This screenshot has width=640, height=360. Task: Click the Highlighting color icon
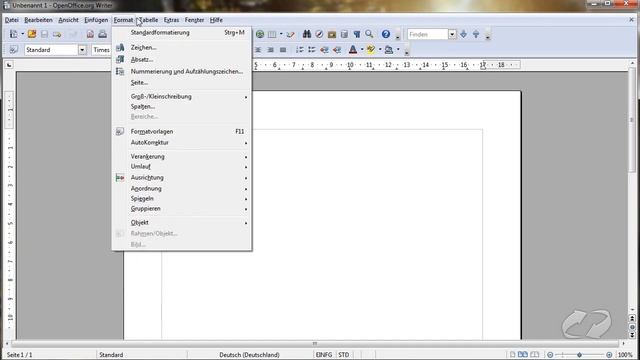coord(371,50)
